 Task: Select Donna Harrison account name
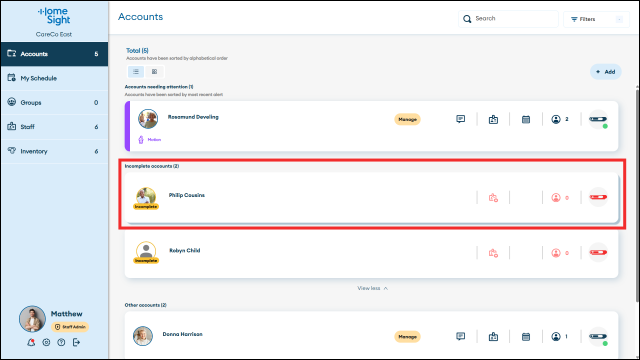click(x=182, y=334)
